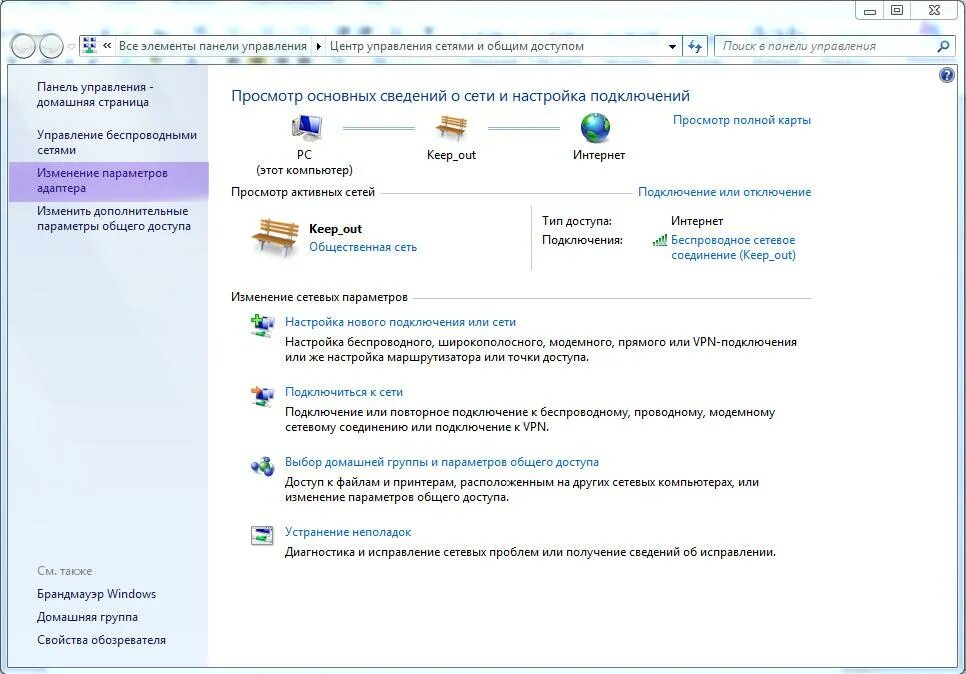Click the 'PC (этот компьютер)' label

point(304,162)
